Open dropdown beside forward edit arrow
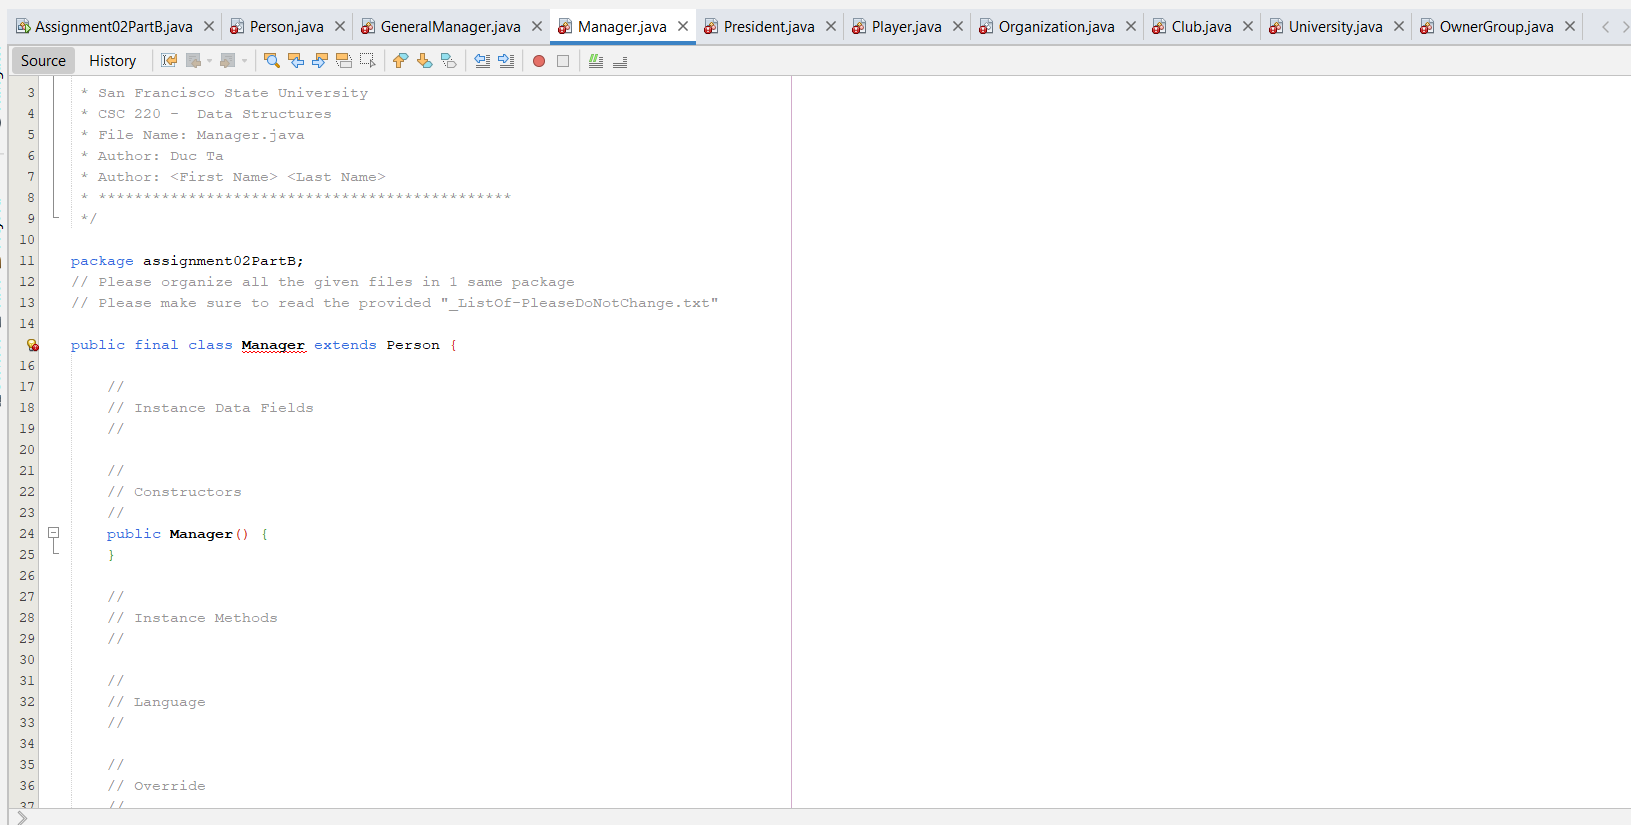1631x825 pixels. click(244, 61)
